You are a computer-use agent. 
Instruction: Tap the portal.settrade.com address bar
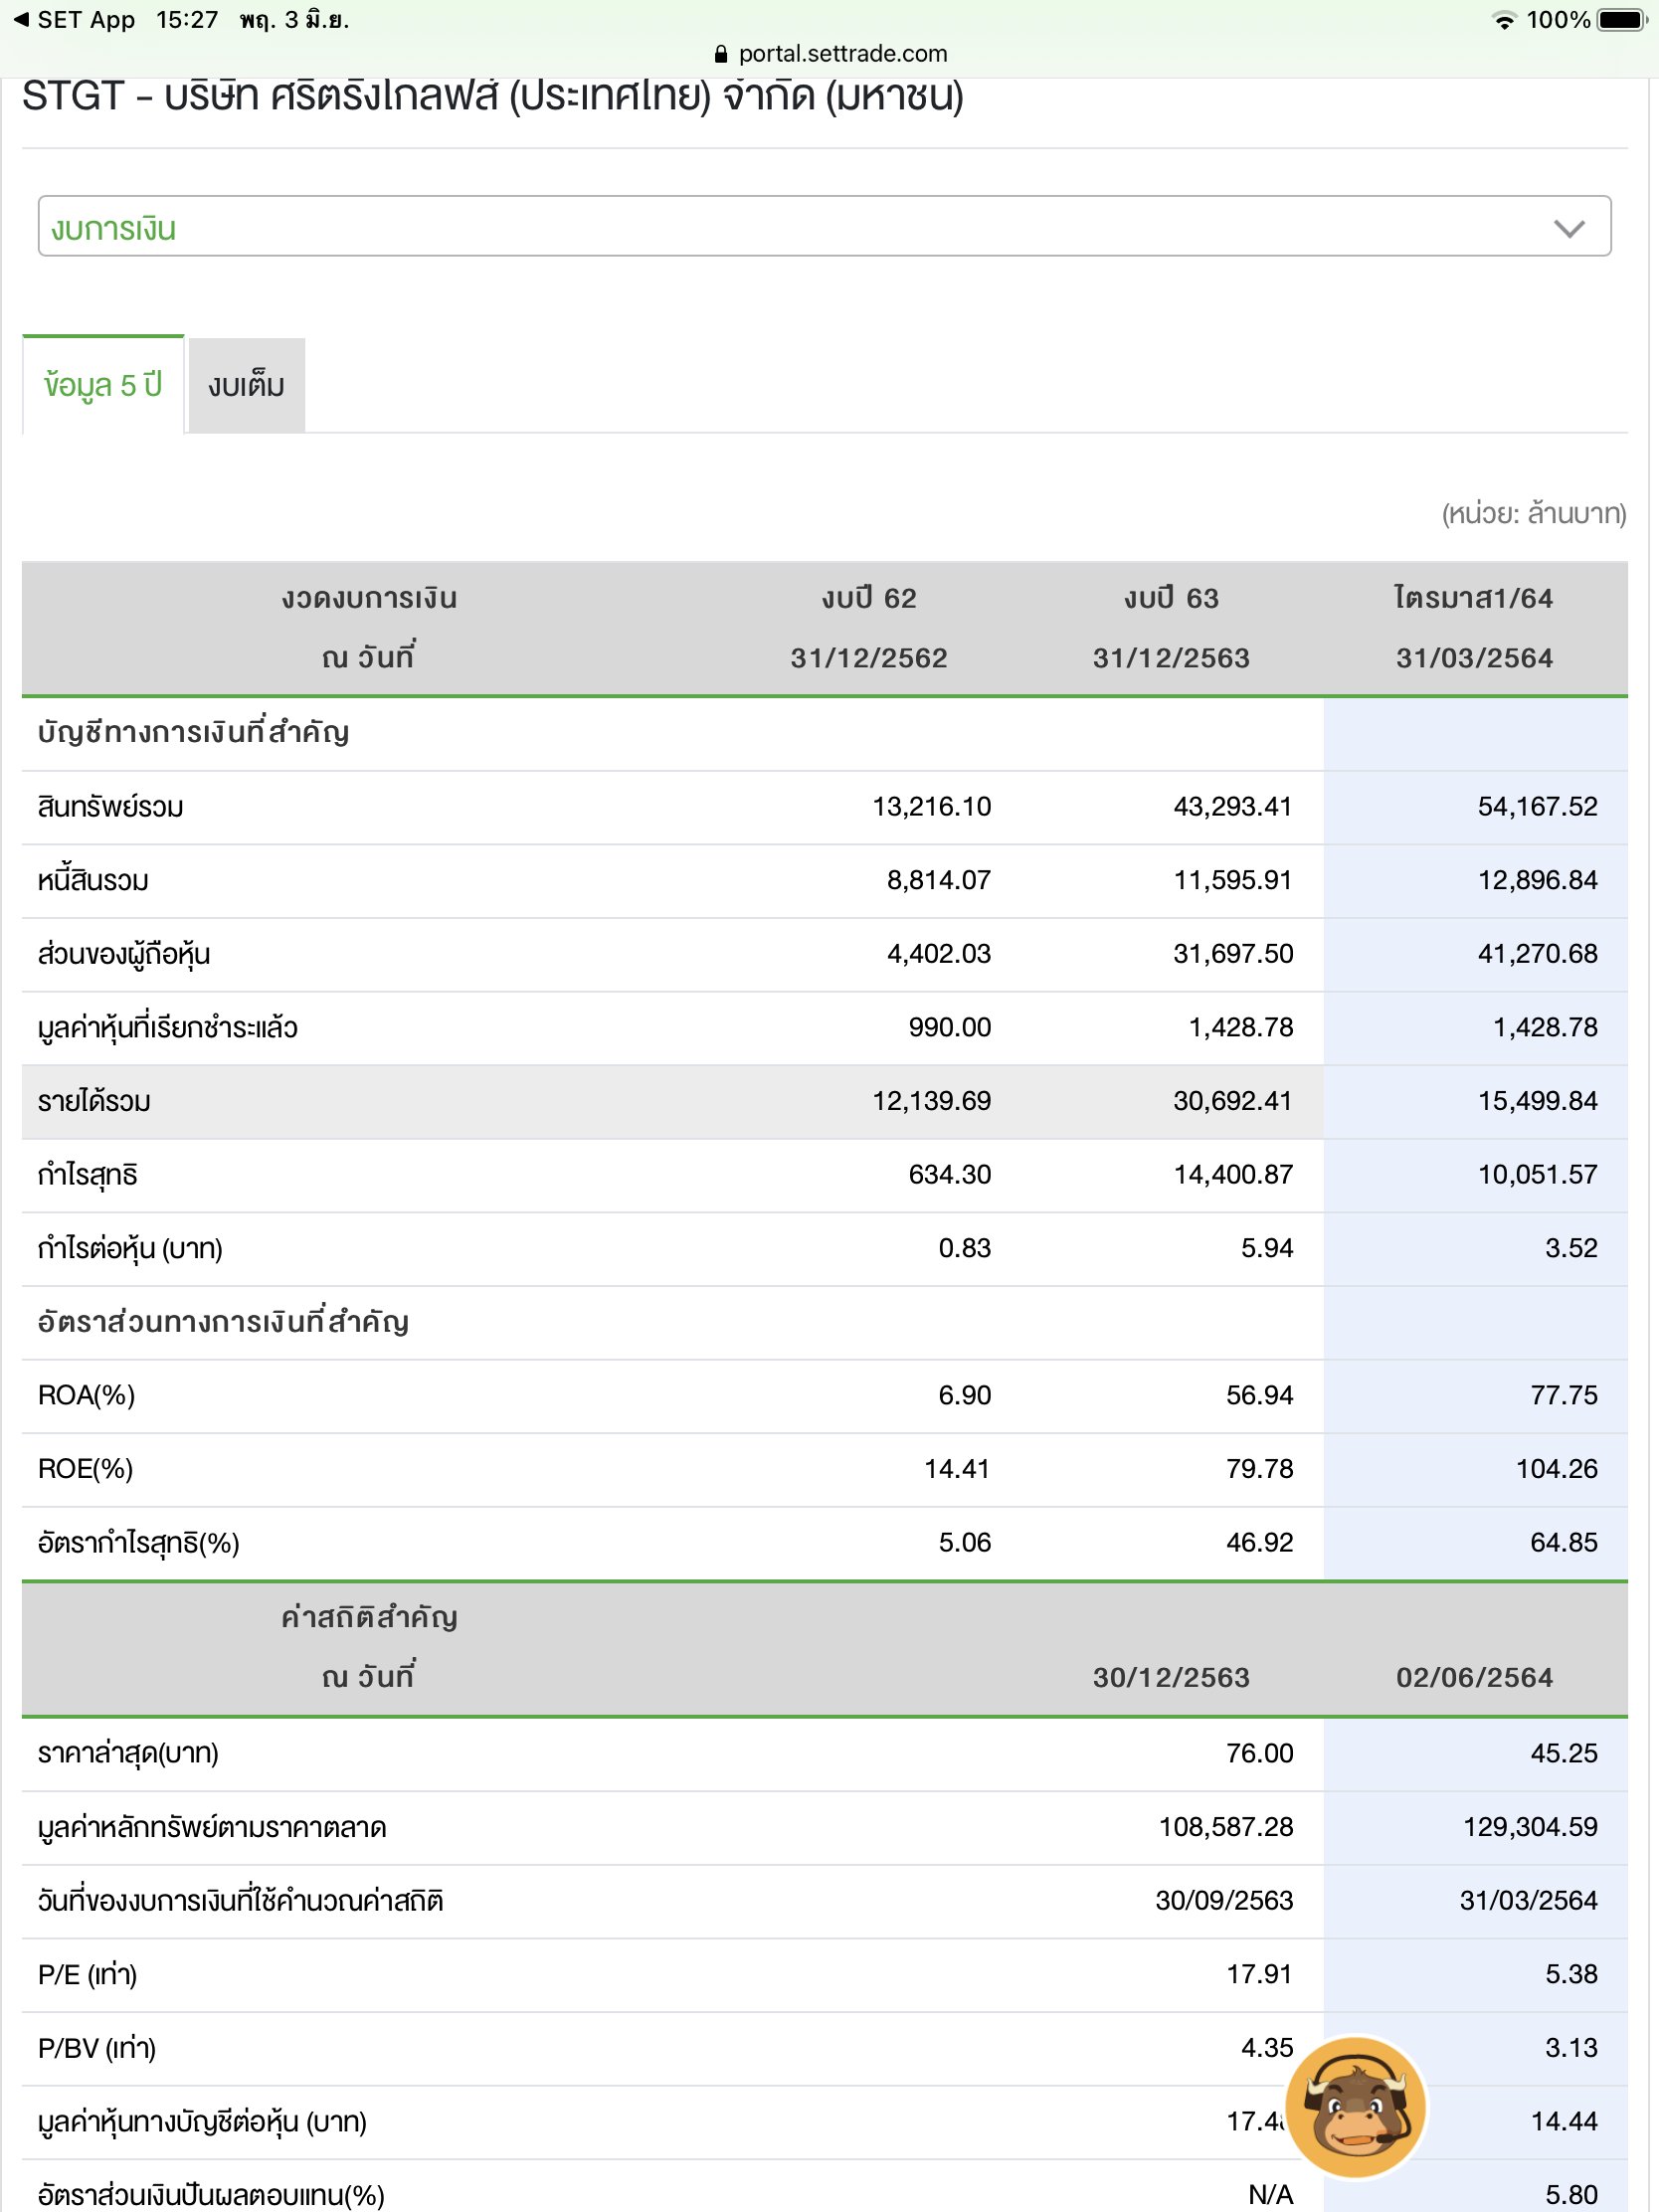tap(830, 54)
